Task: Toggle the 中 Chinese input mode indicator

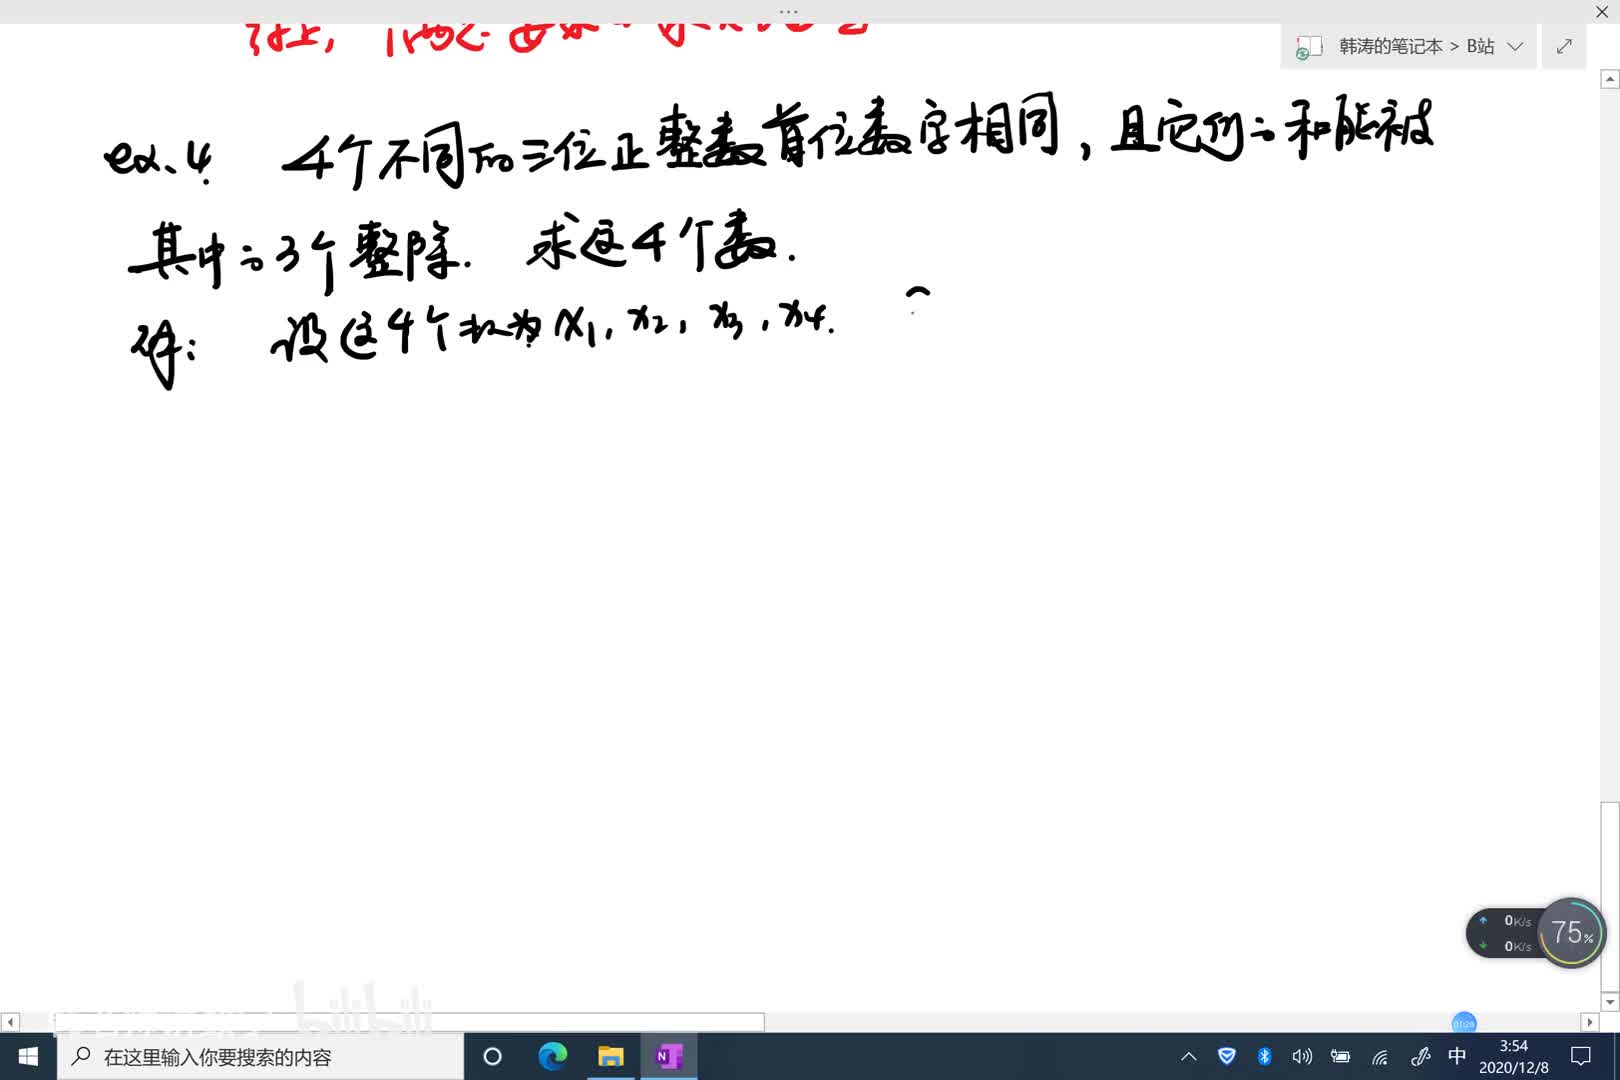Action: (x=1457, y=1057)
